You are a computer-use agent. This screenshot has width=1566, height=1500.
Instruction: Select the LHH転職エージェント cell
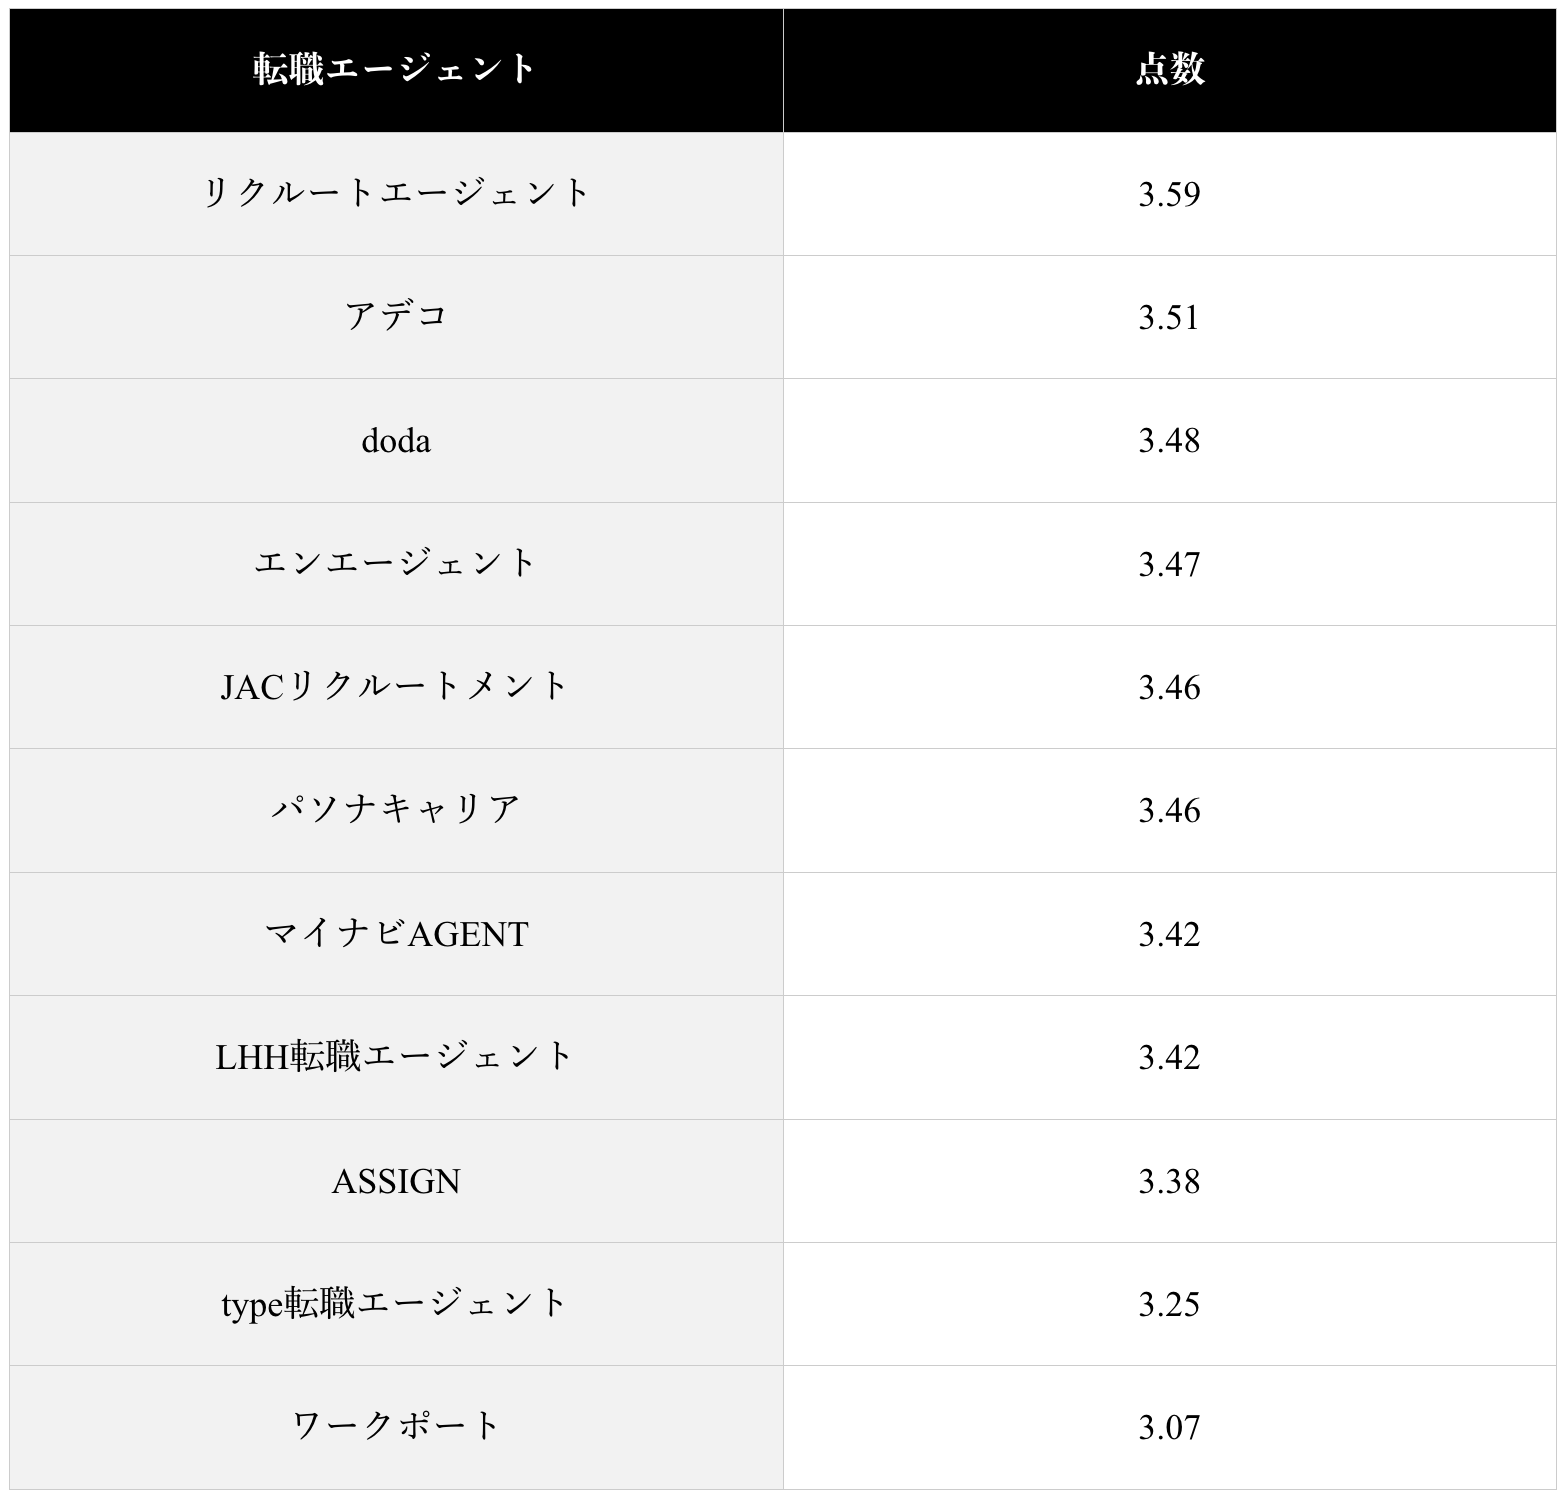click(x=396, y=1057)
